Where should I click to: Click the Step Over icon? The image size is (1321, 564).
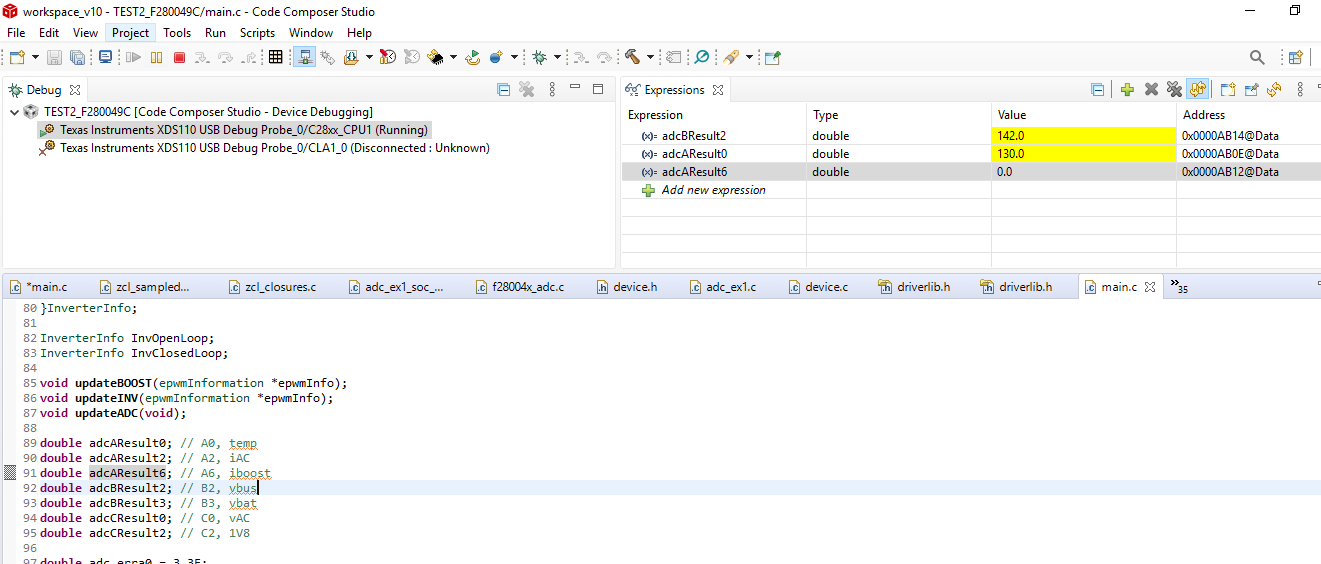pos(225,57)
